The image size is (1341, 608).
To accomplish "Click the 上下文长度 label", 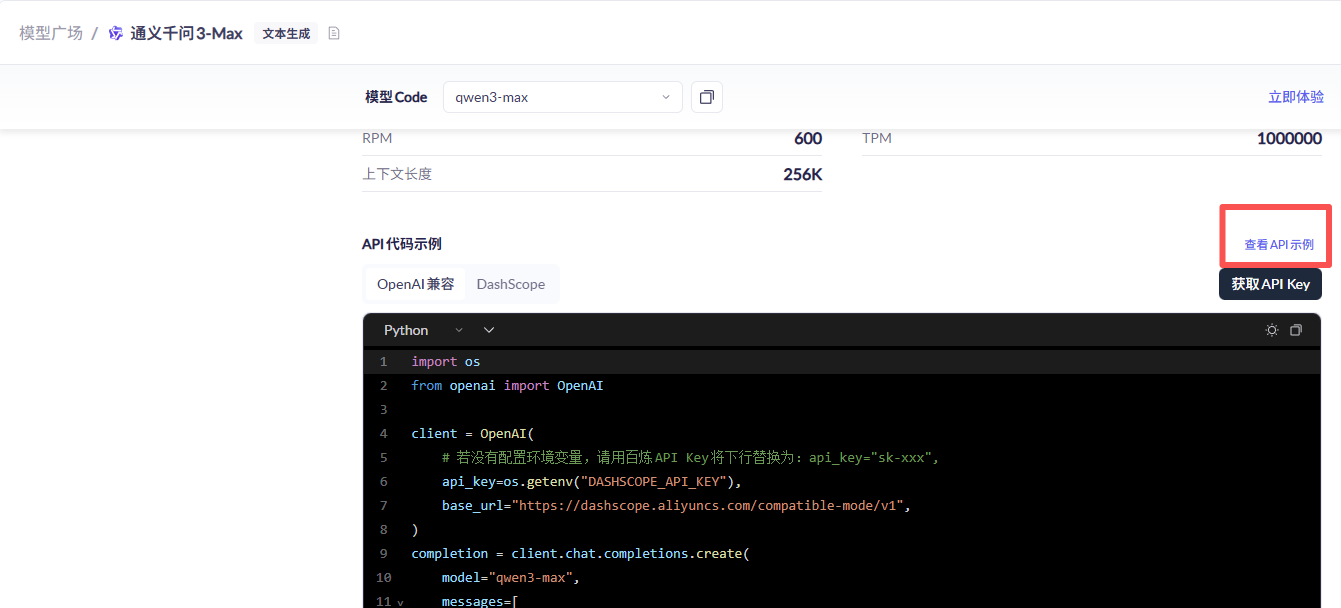I will pyautogui.click(x=397, y=174).
